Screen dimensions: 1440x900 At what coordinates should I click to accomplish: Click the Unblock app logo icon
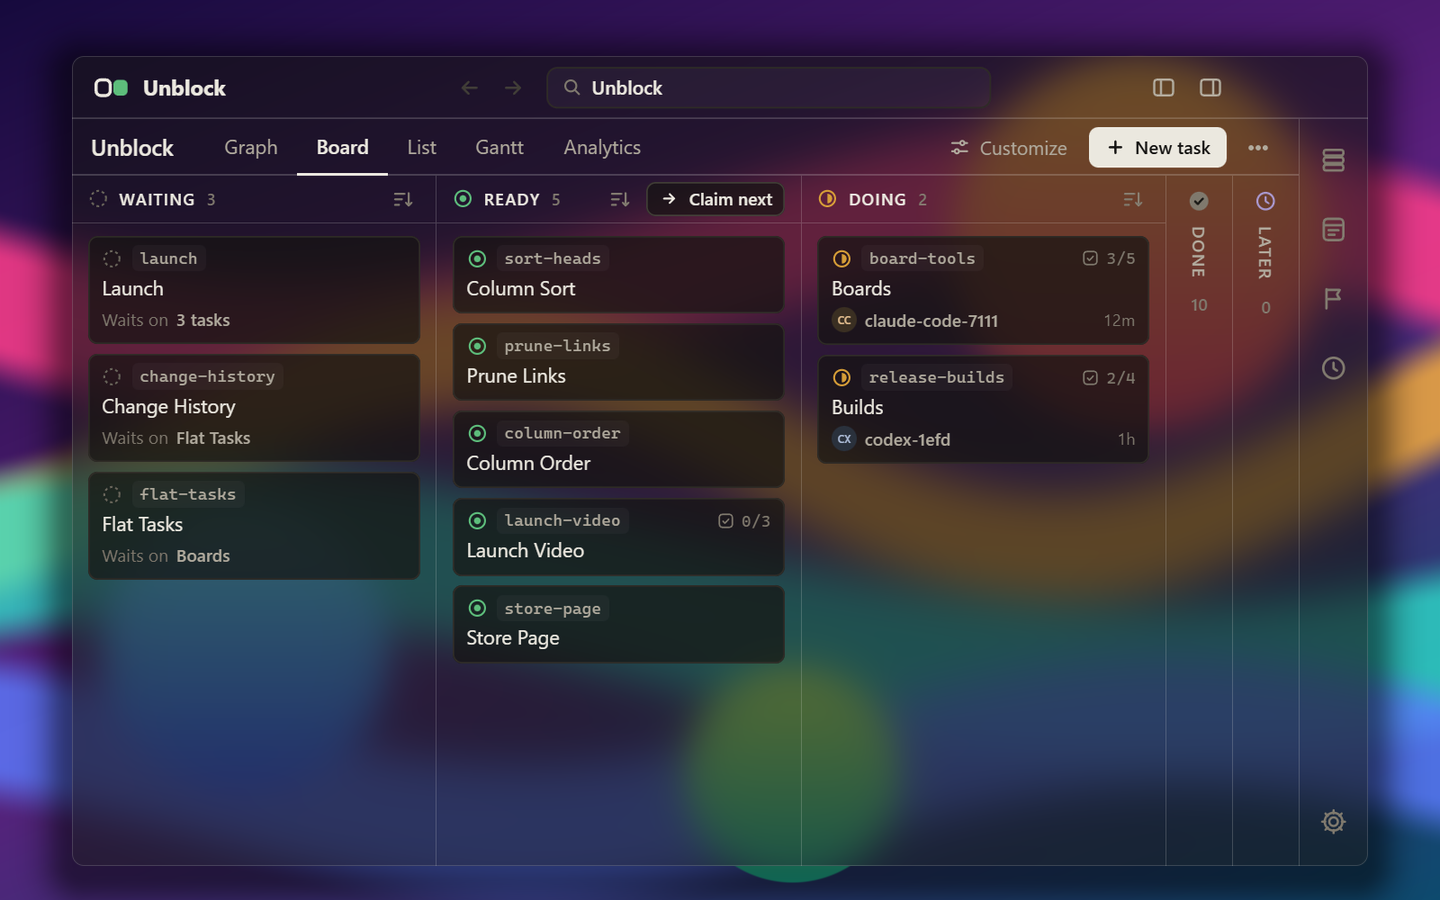click(x=111, y=88)
